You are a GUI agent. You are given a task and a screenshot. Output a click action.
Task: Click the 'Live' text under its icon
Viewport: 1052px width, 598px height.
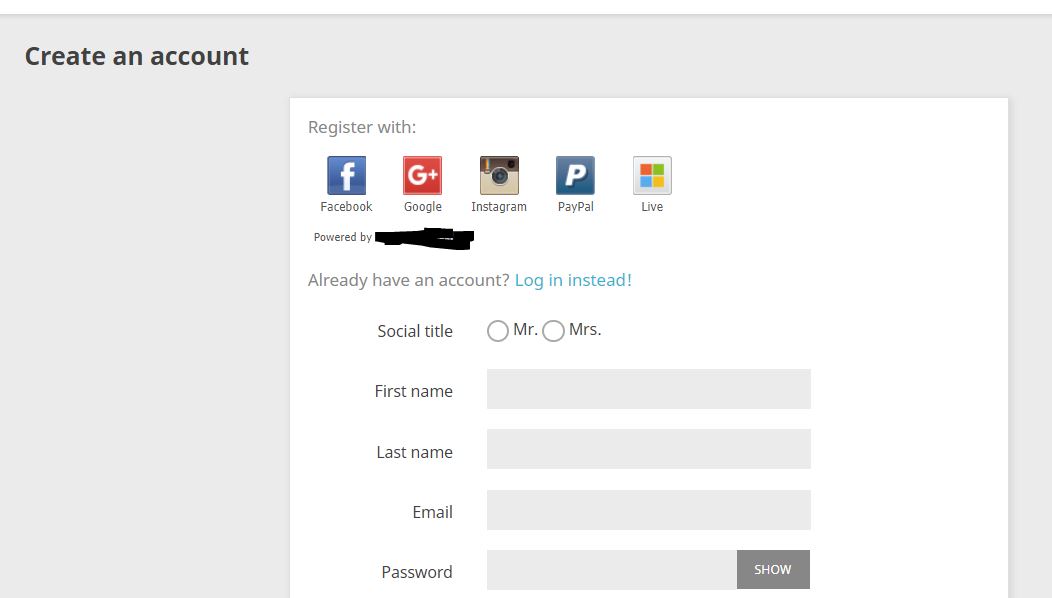(652, 207)
